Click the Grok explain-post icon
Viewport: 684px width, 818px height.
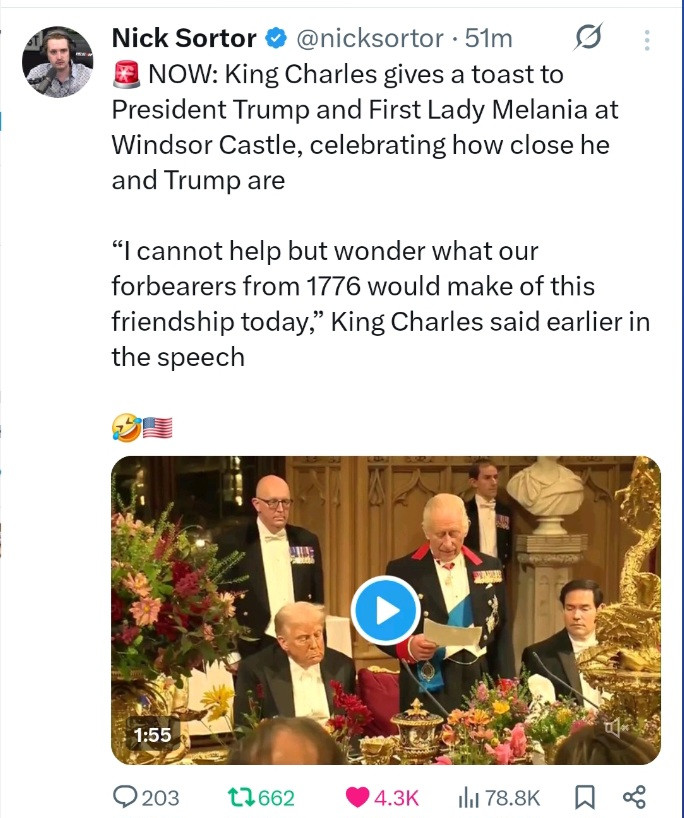coord(587,39)
